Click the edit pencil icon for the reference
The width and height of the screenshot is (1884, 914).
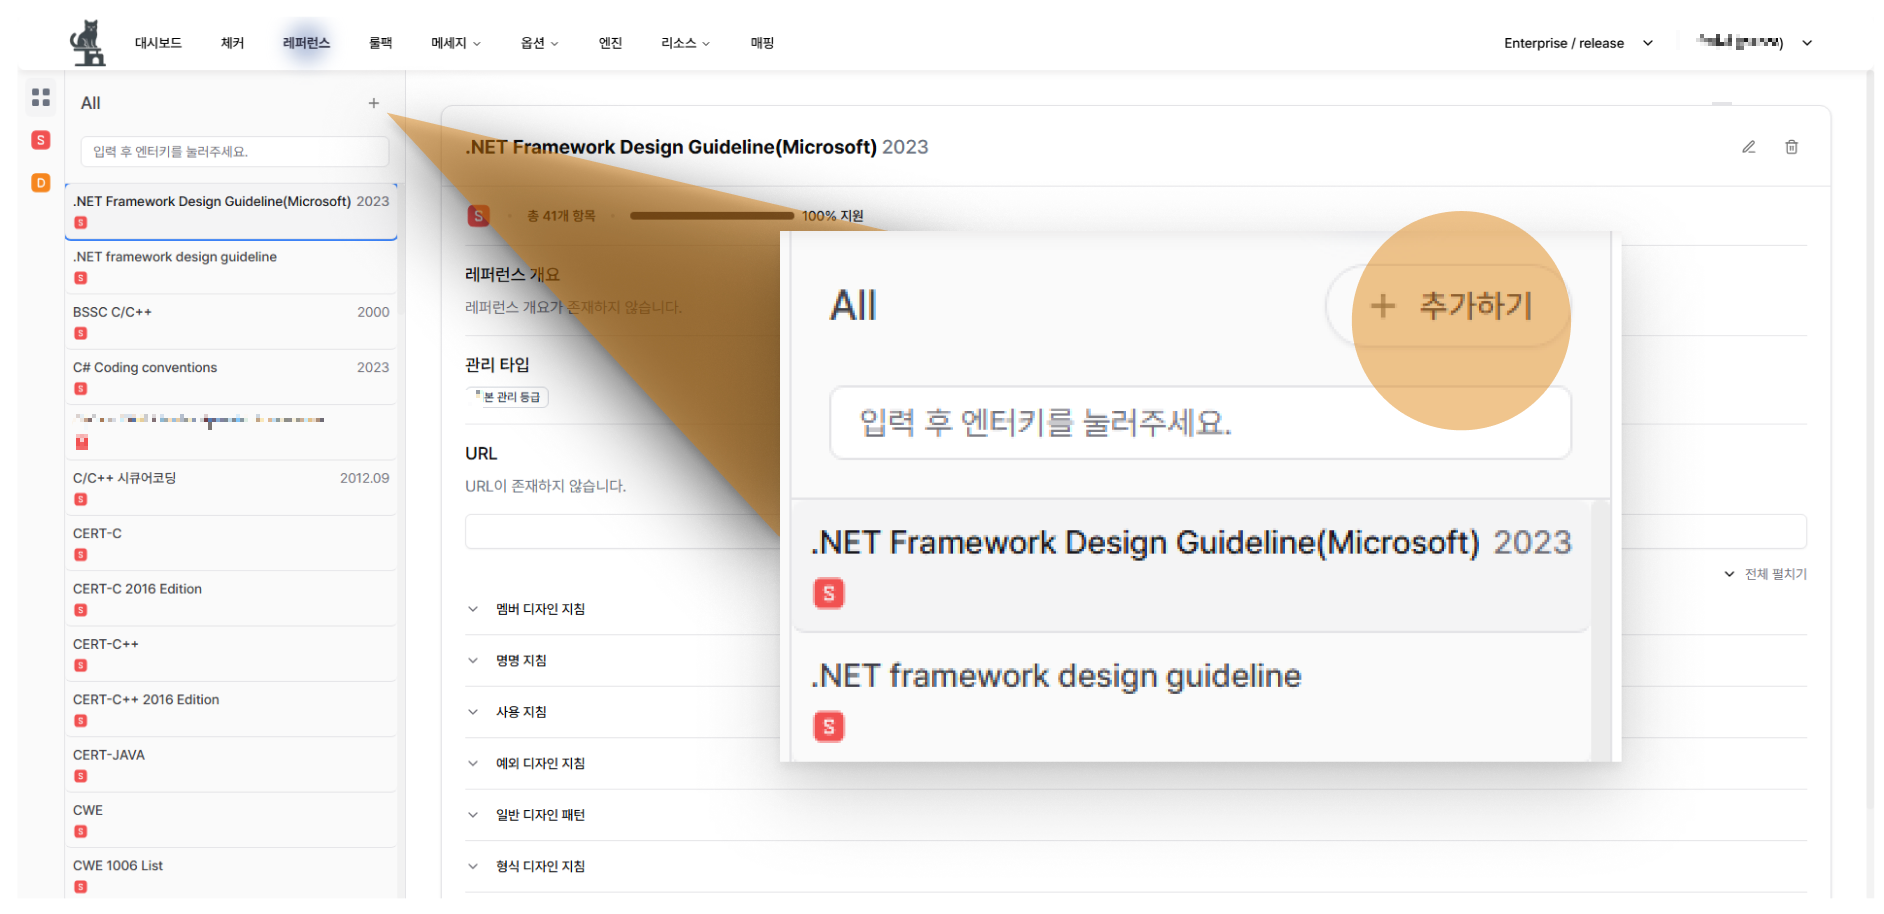(1749, 147)
